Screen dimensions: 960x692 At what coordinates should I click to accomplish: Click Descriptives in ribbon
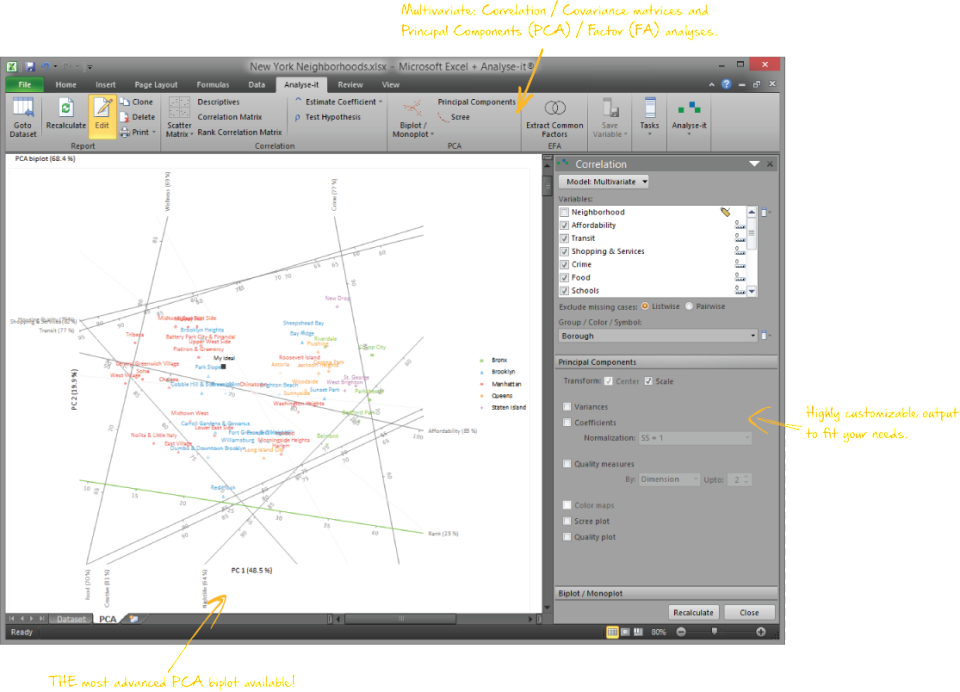click(219, 102)
